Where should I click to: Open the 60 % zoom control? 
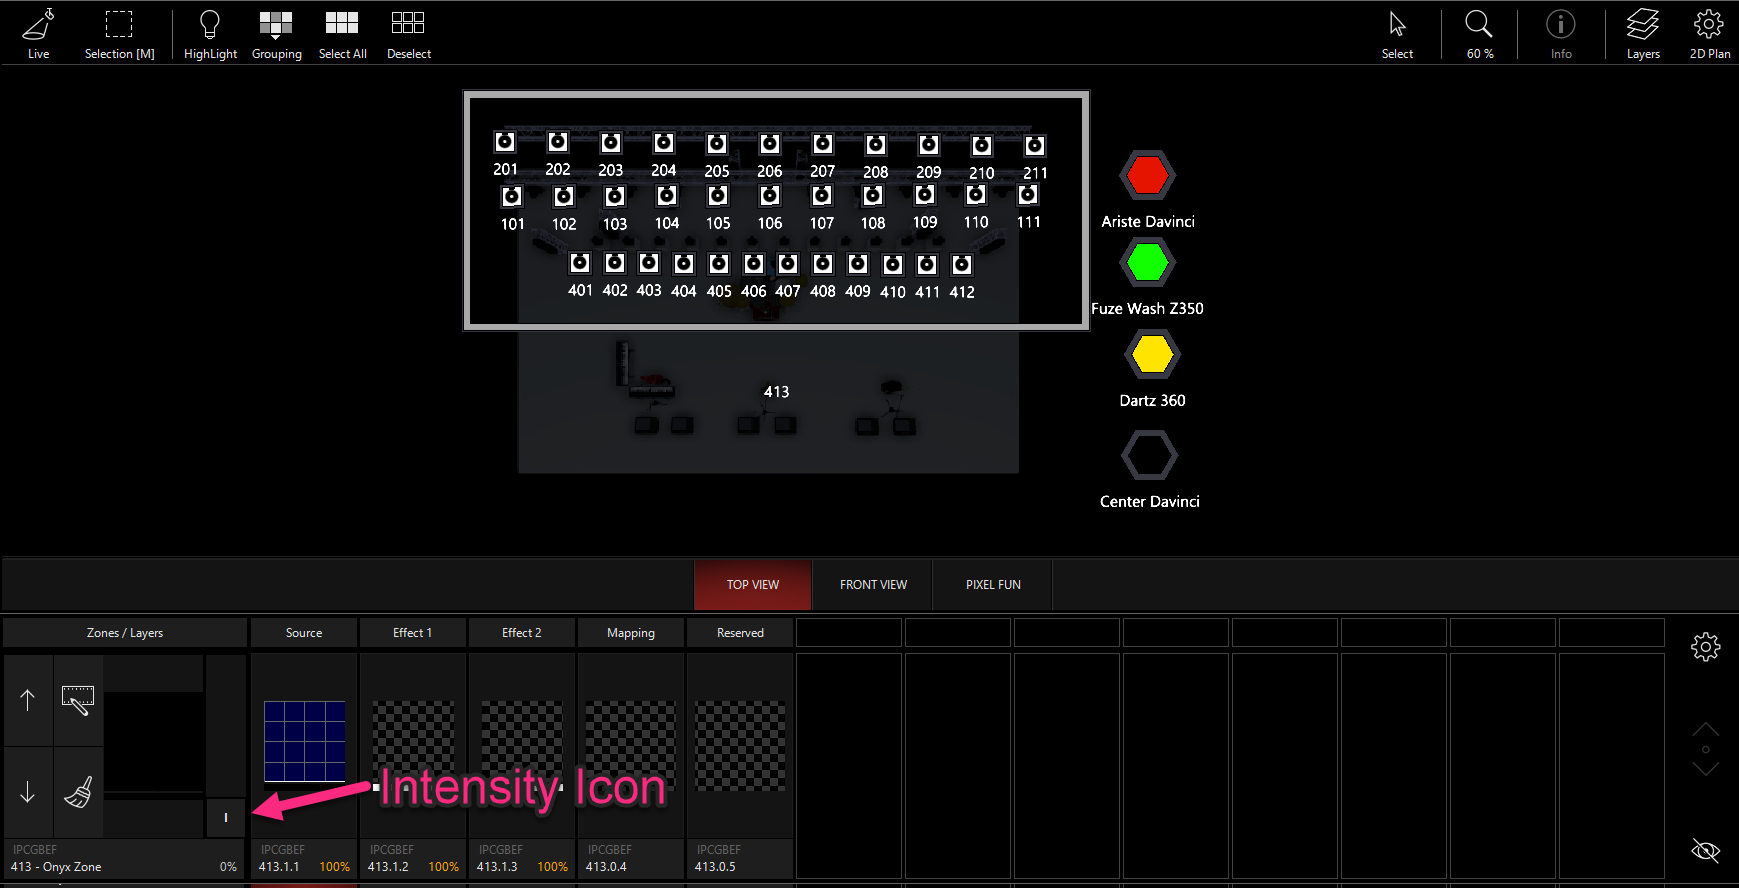pos(1479,24)
